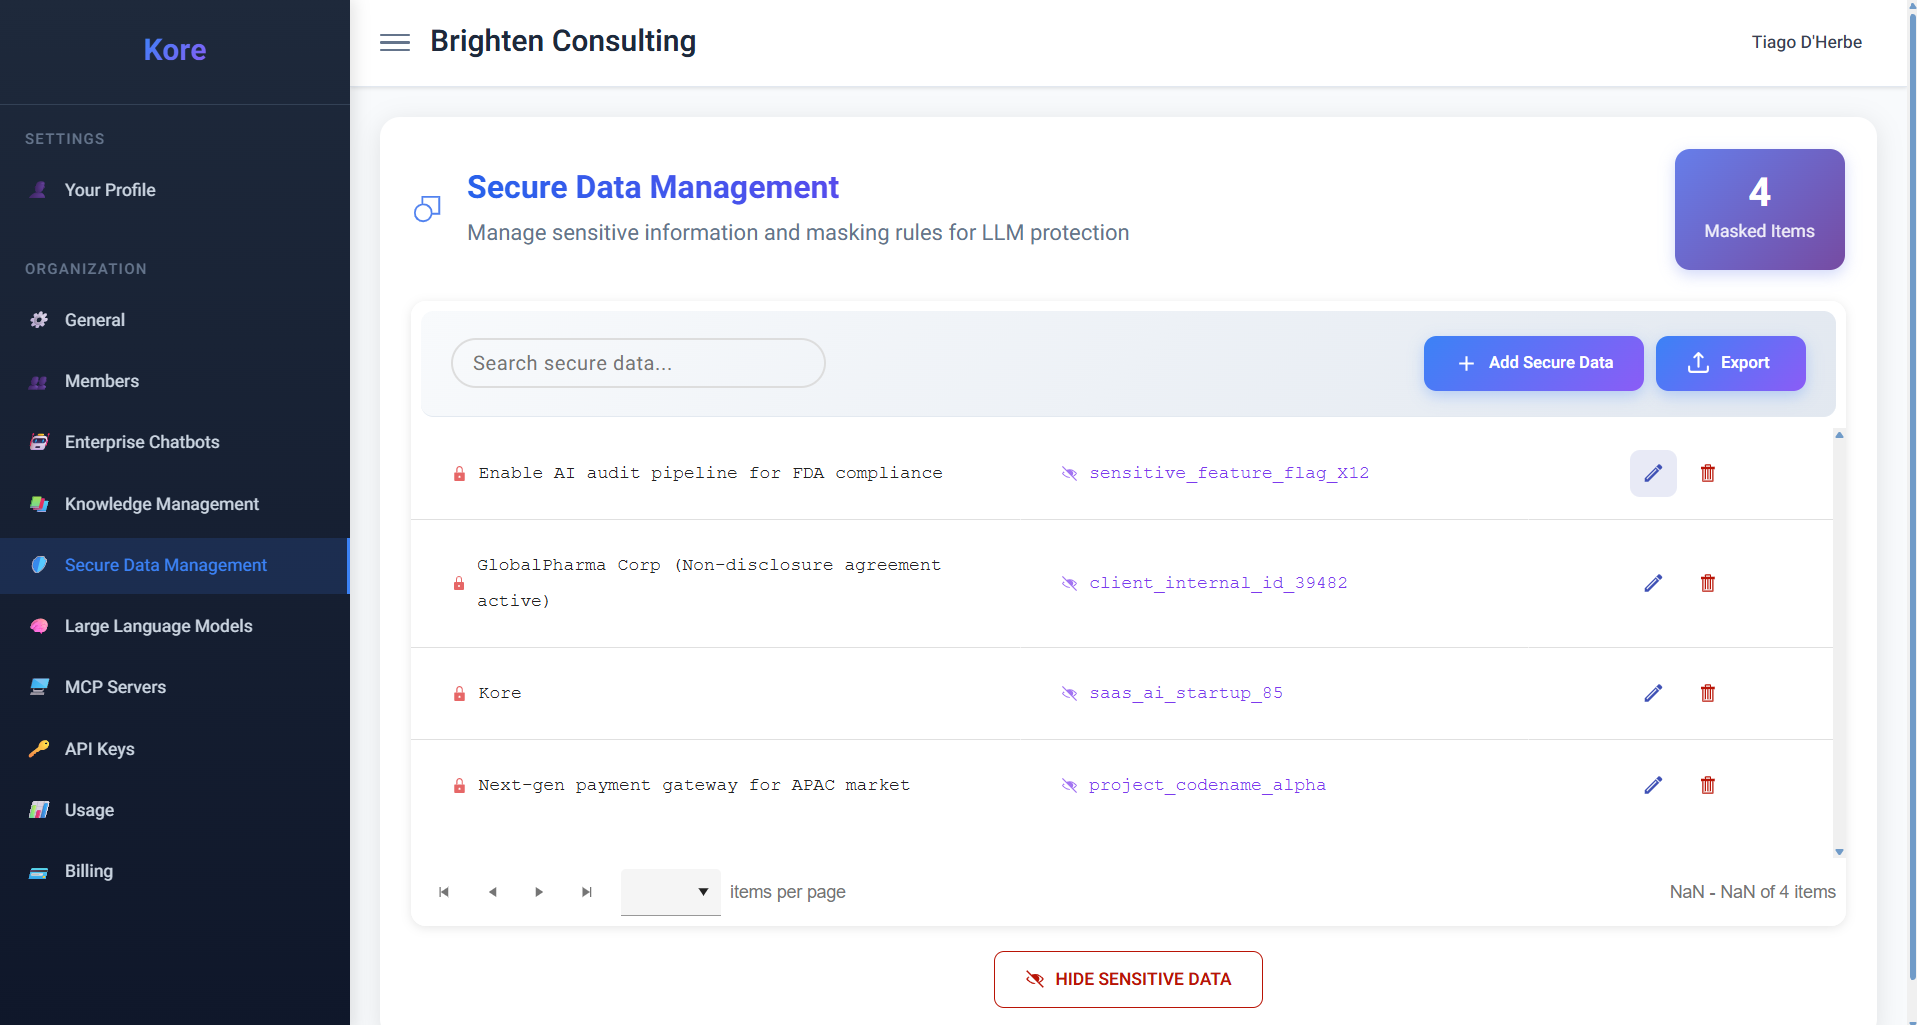Focus the Search secure data field
This screenshot has height=1025, width=1917.
tap(638, 363)
